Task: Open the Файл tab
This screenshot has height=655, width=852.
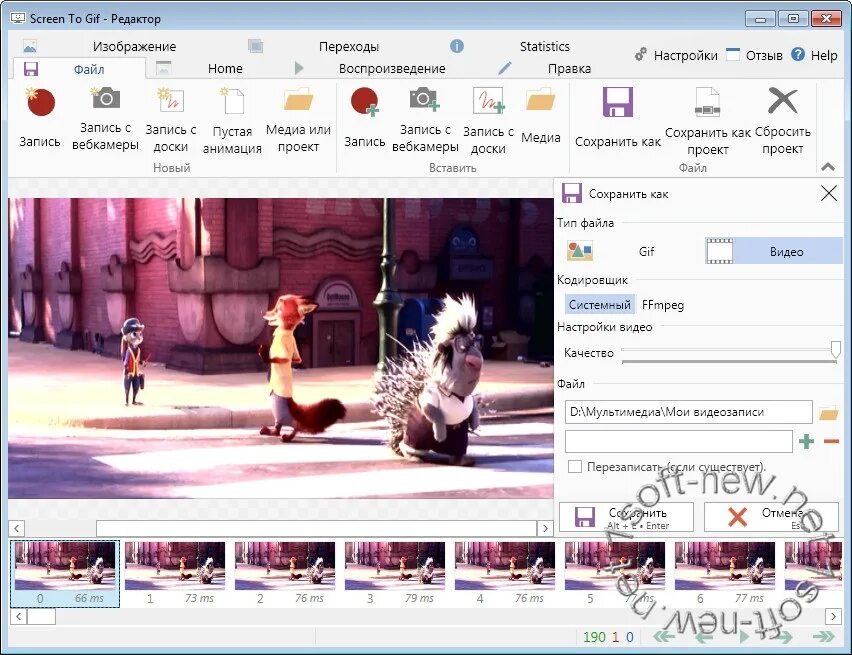Action: coord(79,69)
